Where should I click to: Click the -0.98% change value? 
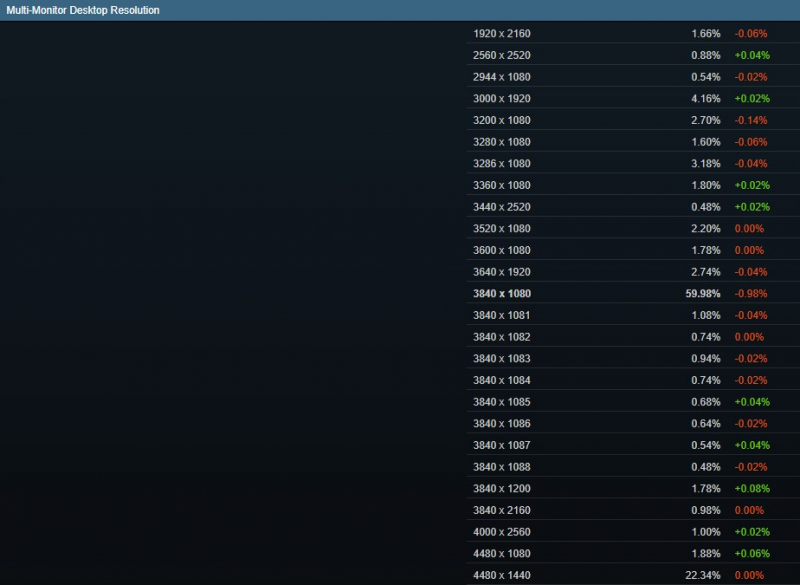752,294
